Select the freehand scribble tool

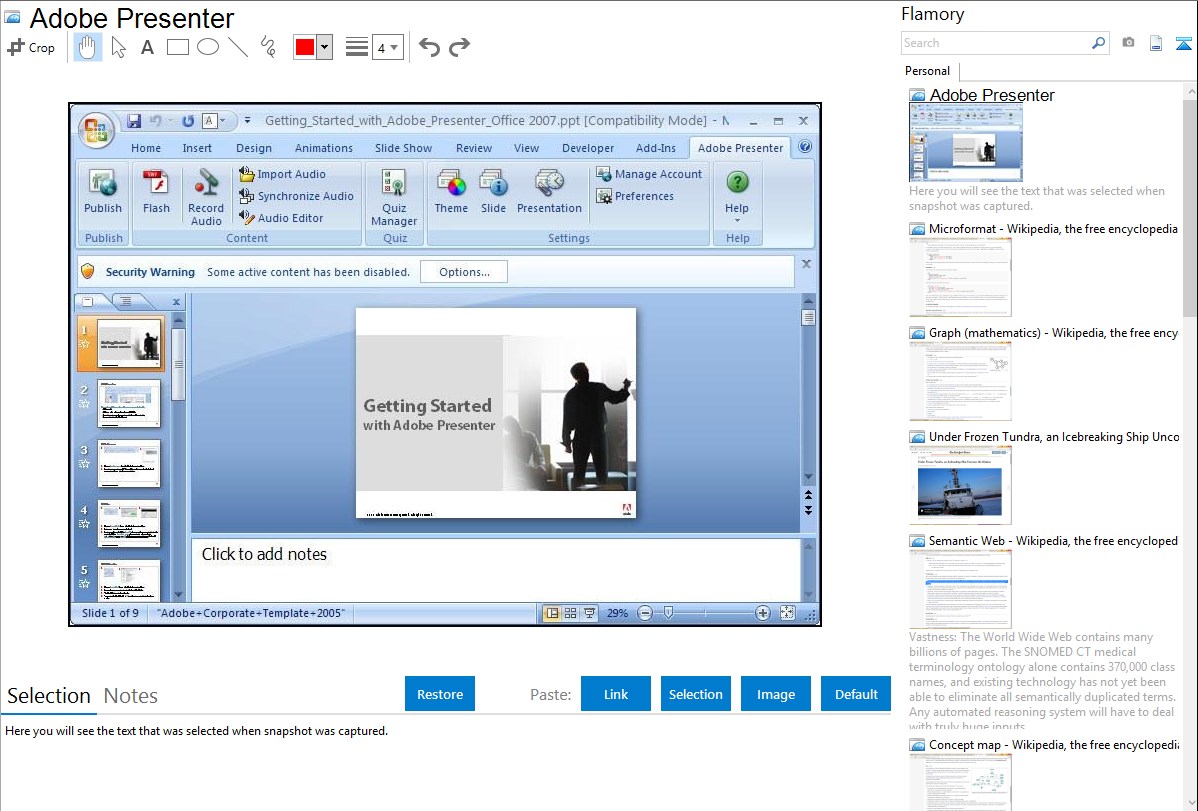tap(268, 47)
